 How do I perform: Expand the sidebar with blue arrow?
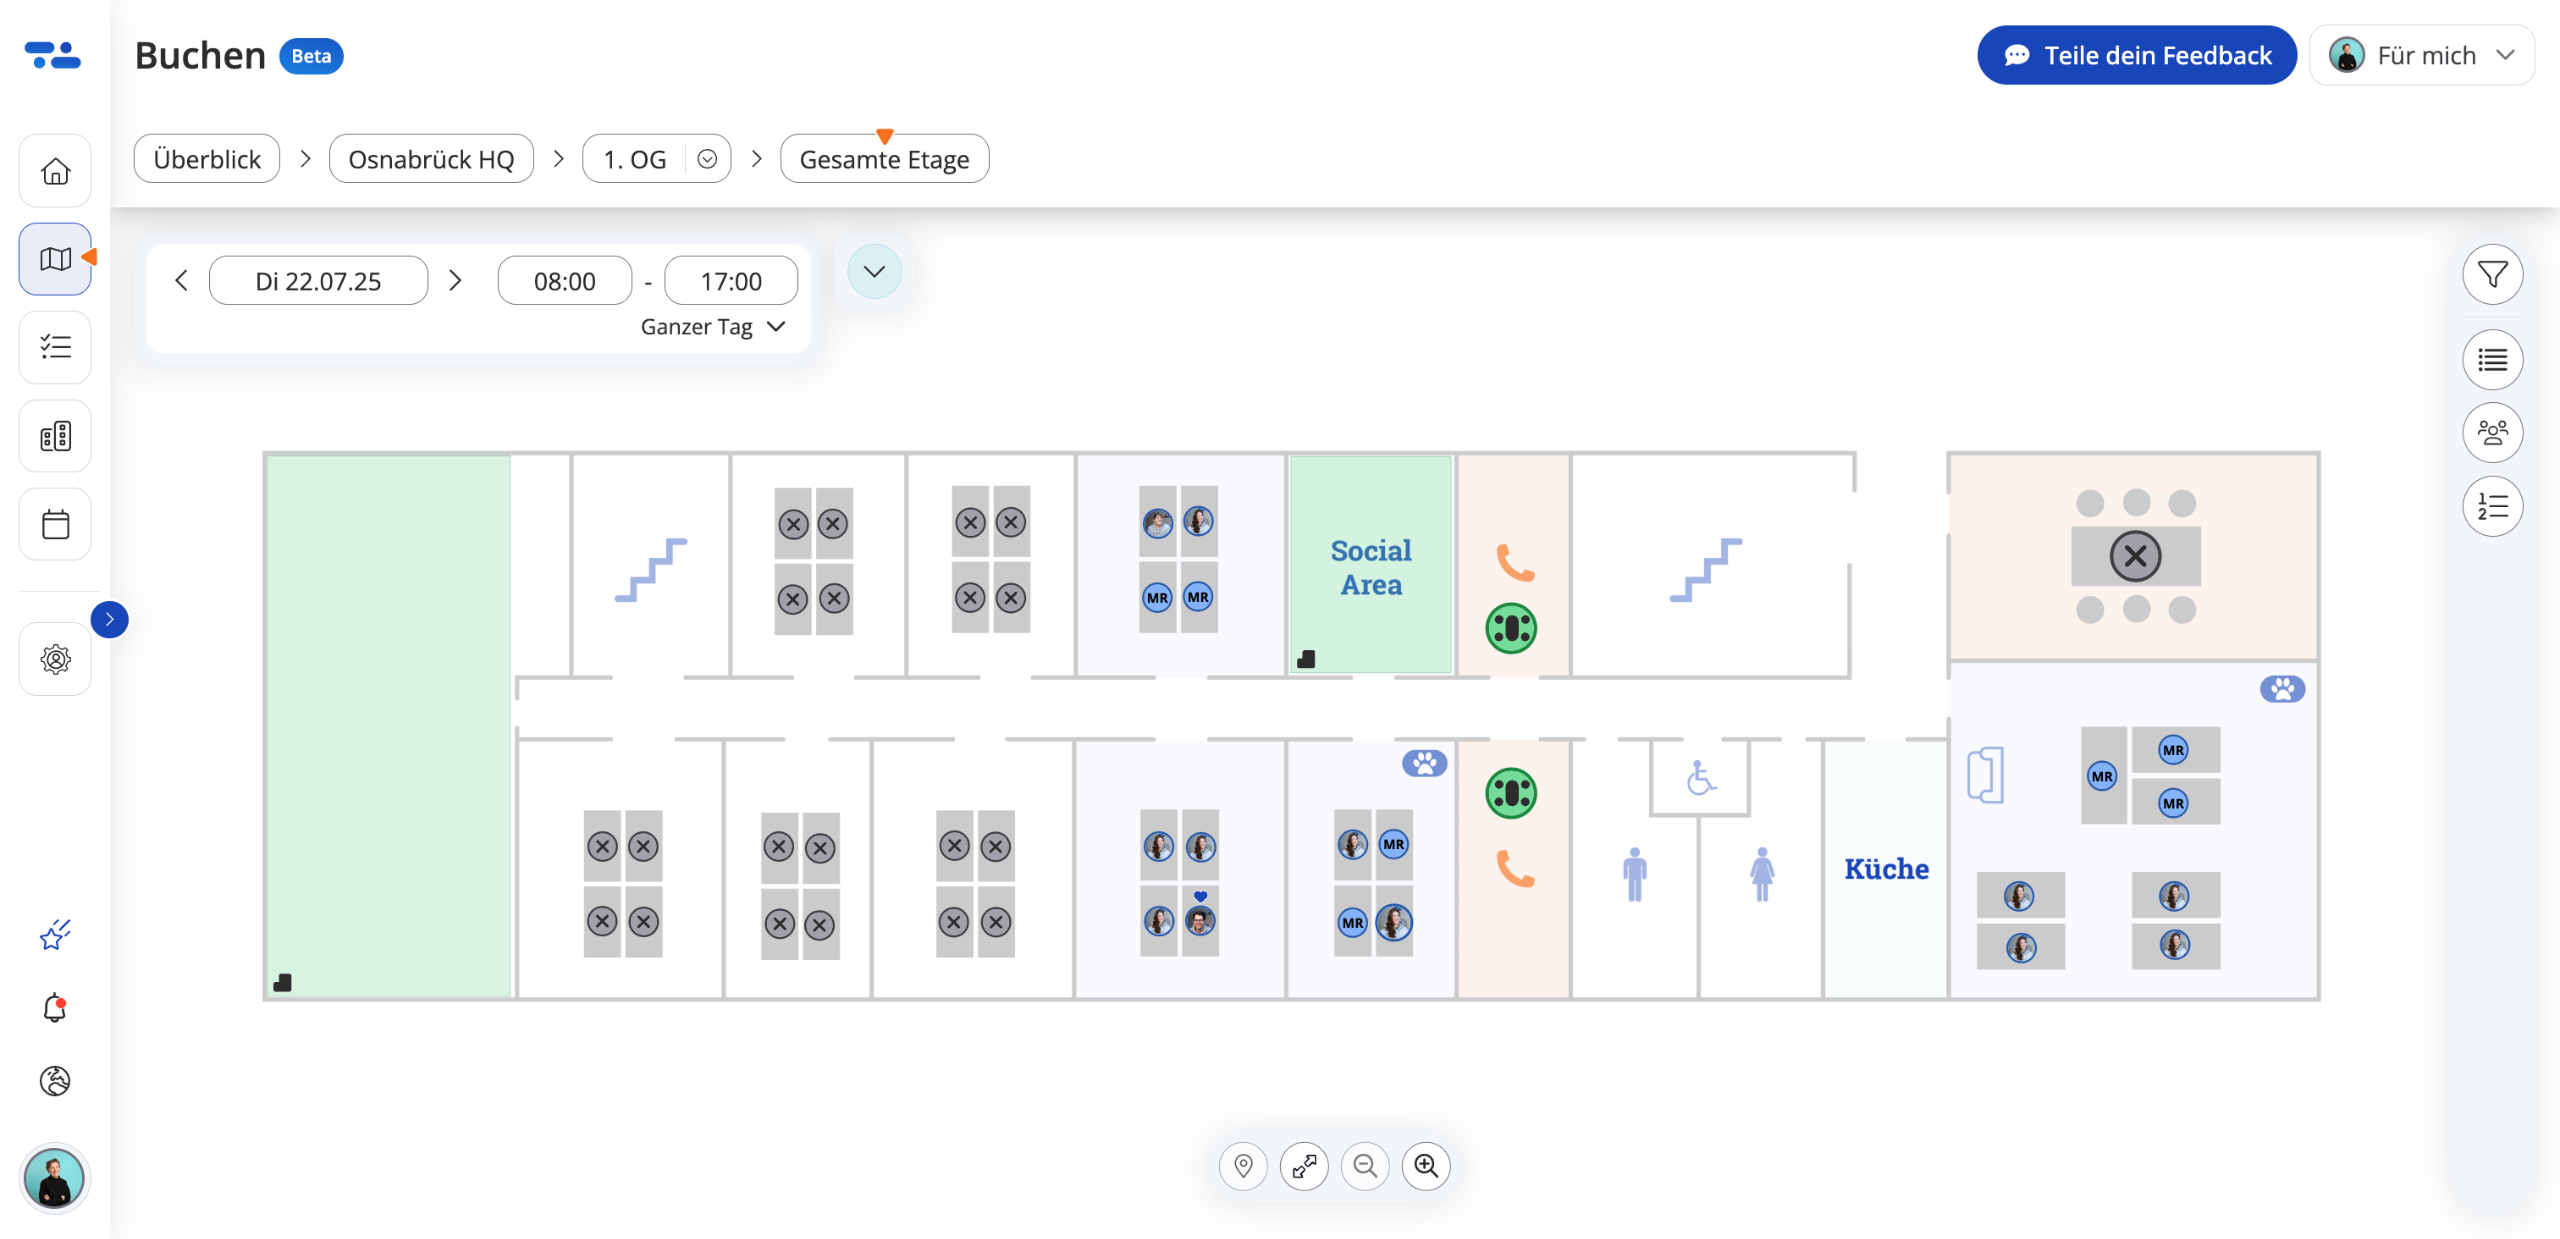pyautogui.click(x=109, y=620)
